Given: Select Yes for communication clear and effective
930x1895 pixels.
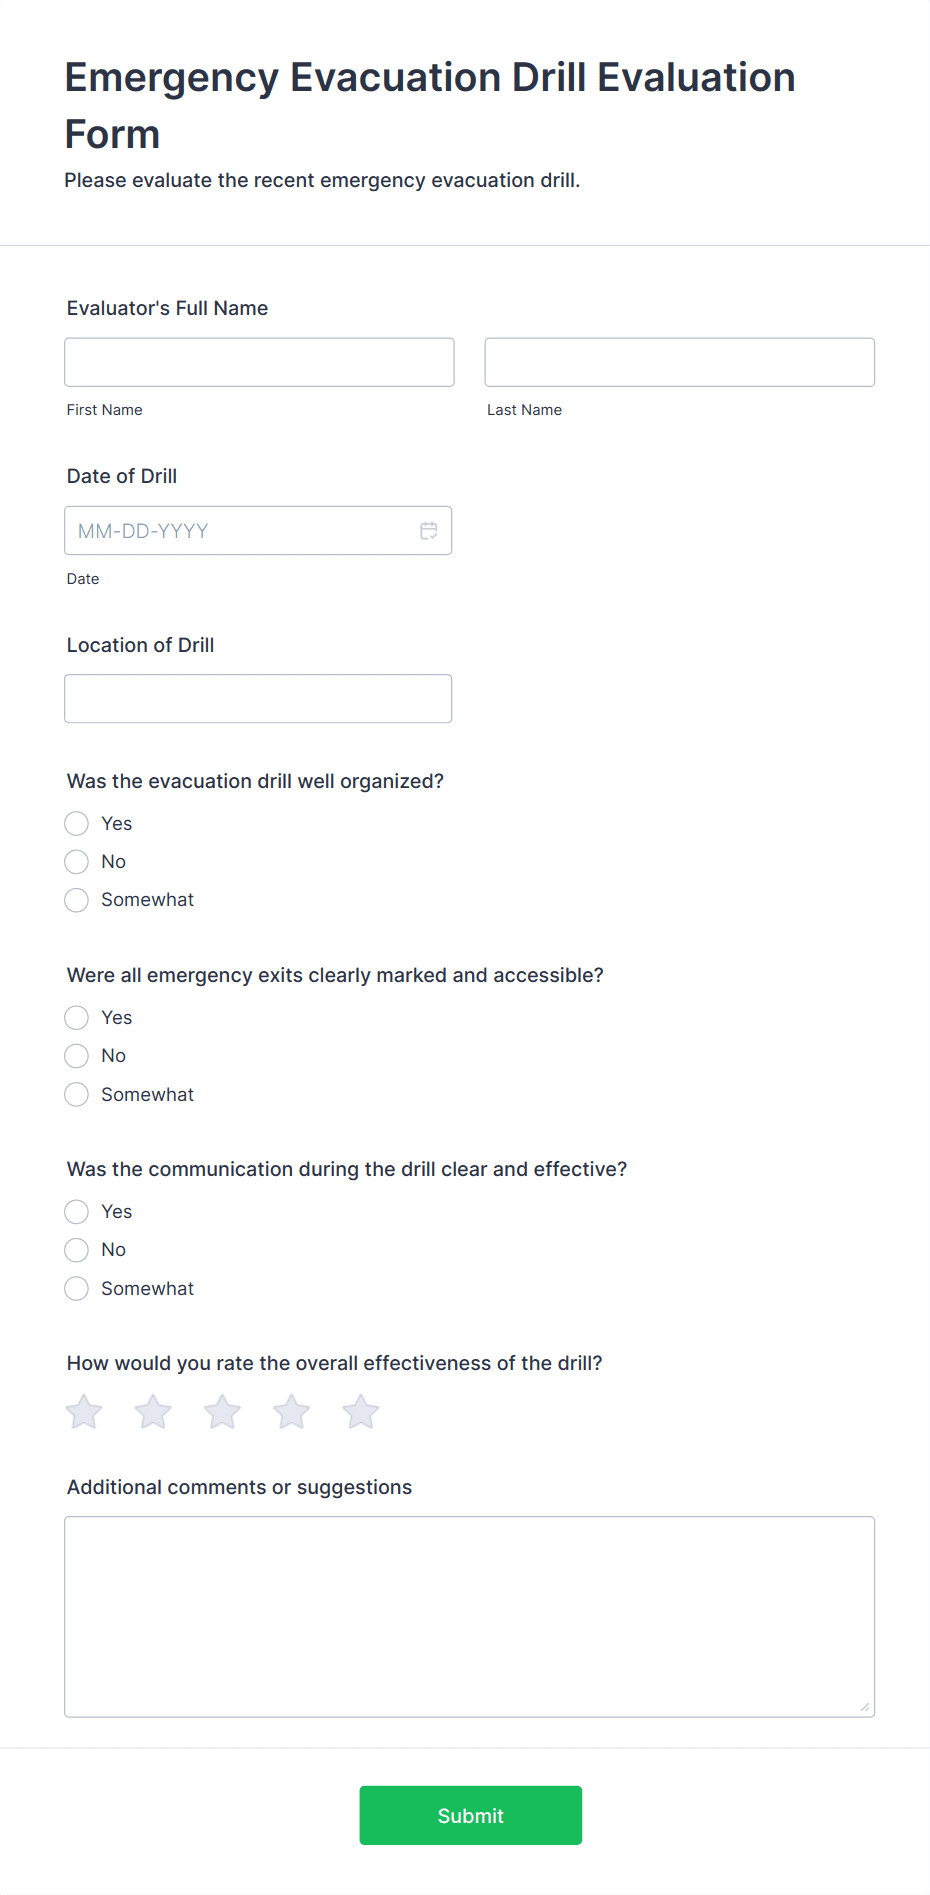Looking at the screenshot, I should pyautogui.click(x=76, y=1211).
